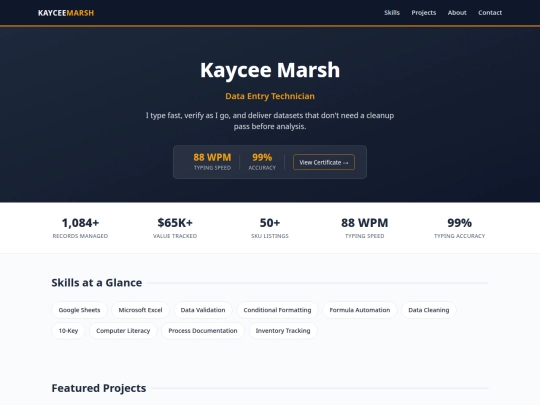This screenshot has width=540, height=405.
Task: Select the Microsoft Excel skill tag
Action: click(x=141, y=310)
